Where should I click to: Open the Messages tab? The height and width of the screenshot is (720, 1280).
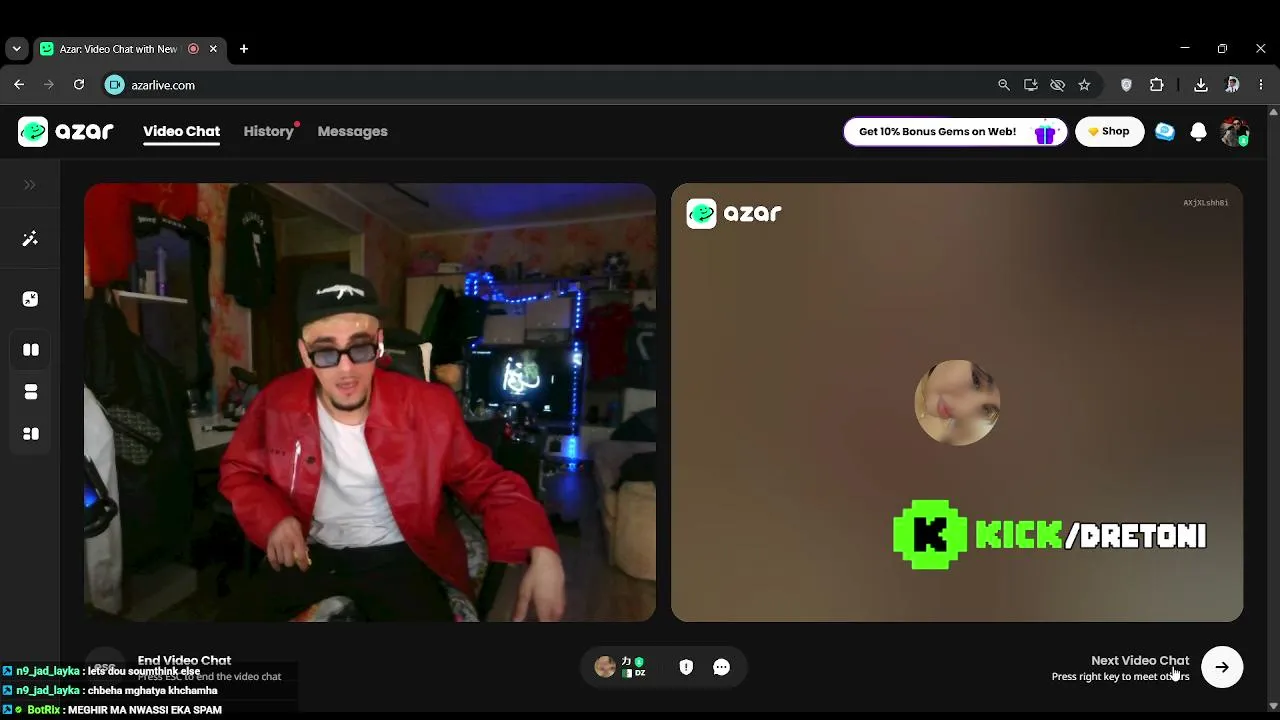pos(352,131)
